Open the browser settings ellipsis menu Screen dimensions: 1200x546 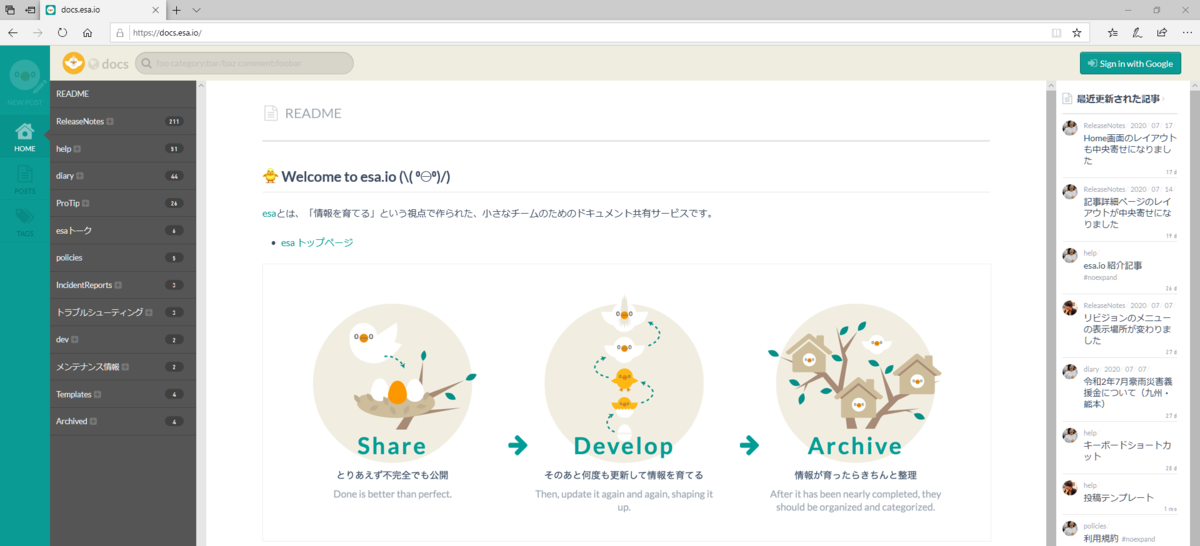pyautogui.click(x=1185, y=32)
